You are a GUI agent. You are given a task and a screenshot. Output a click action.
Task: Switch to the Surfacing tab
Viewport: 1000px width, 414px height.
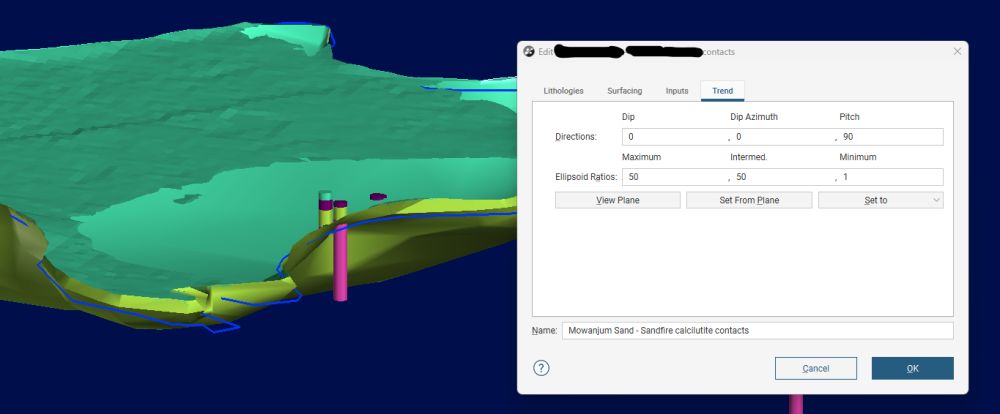tap(624, 91)
